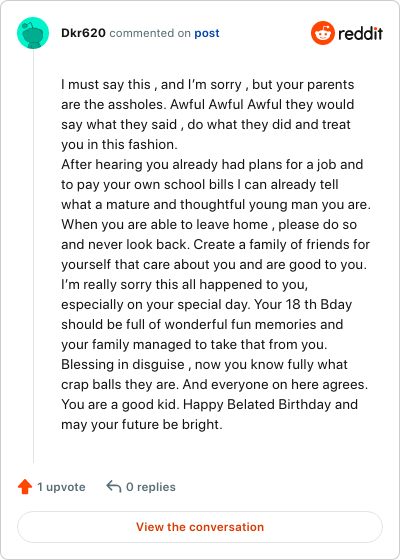
Task: Collapse the comment using the vertical thread line
Action: 34,256
